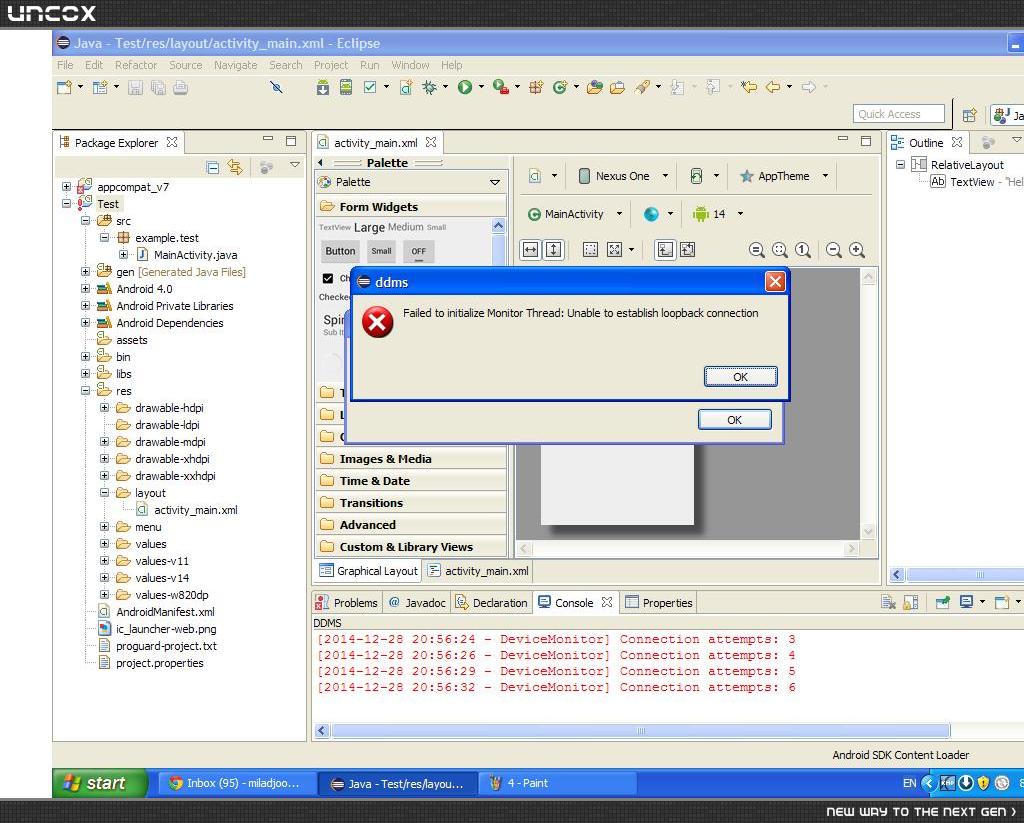Click the Save disk icon in toolbar
The width and height of the screenshot is (1024, 823).
(135, 88)
